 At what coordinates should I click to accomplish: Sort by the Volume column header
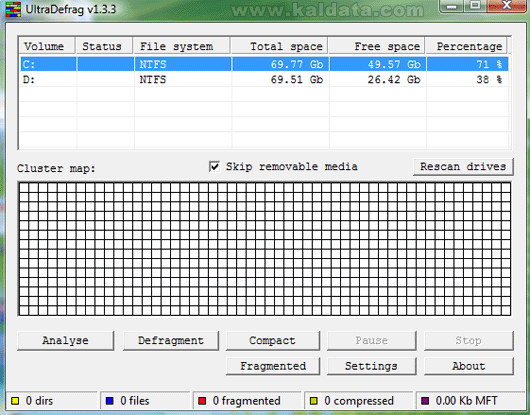click(47, 46)
